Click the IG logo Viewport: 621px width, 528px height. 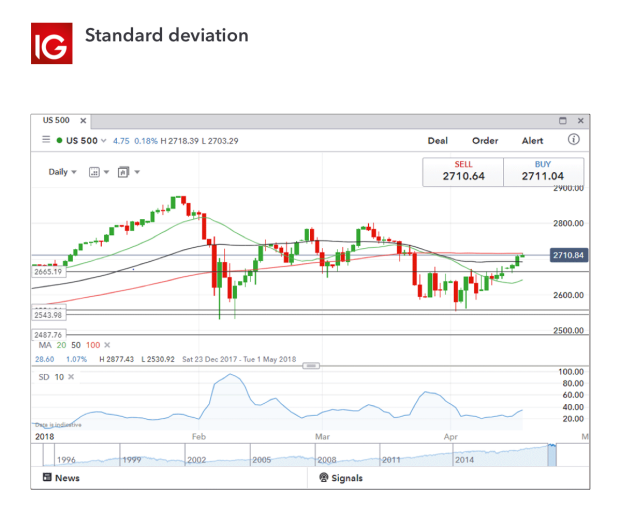click(x=51, y=43)
